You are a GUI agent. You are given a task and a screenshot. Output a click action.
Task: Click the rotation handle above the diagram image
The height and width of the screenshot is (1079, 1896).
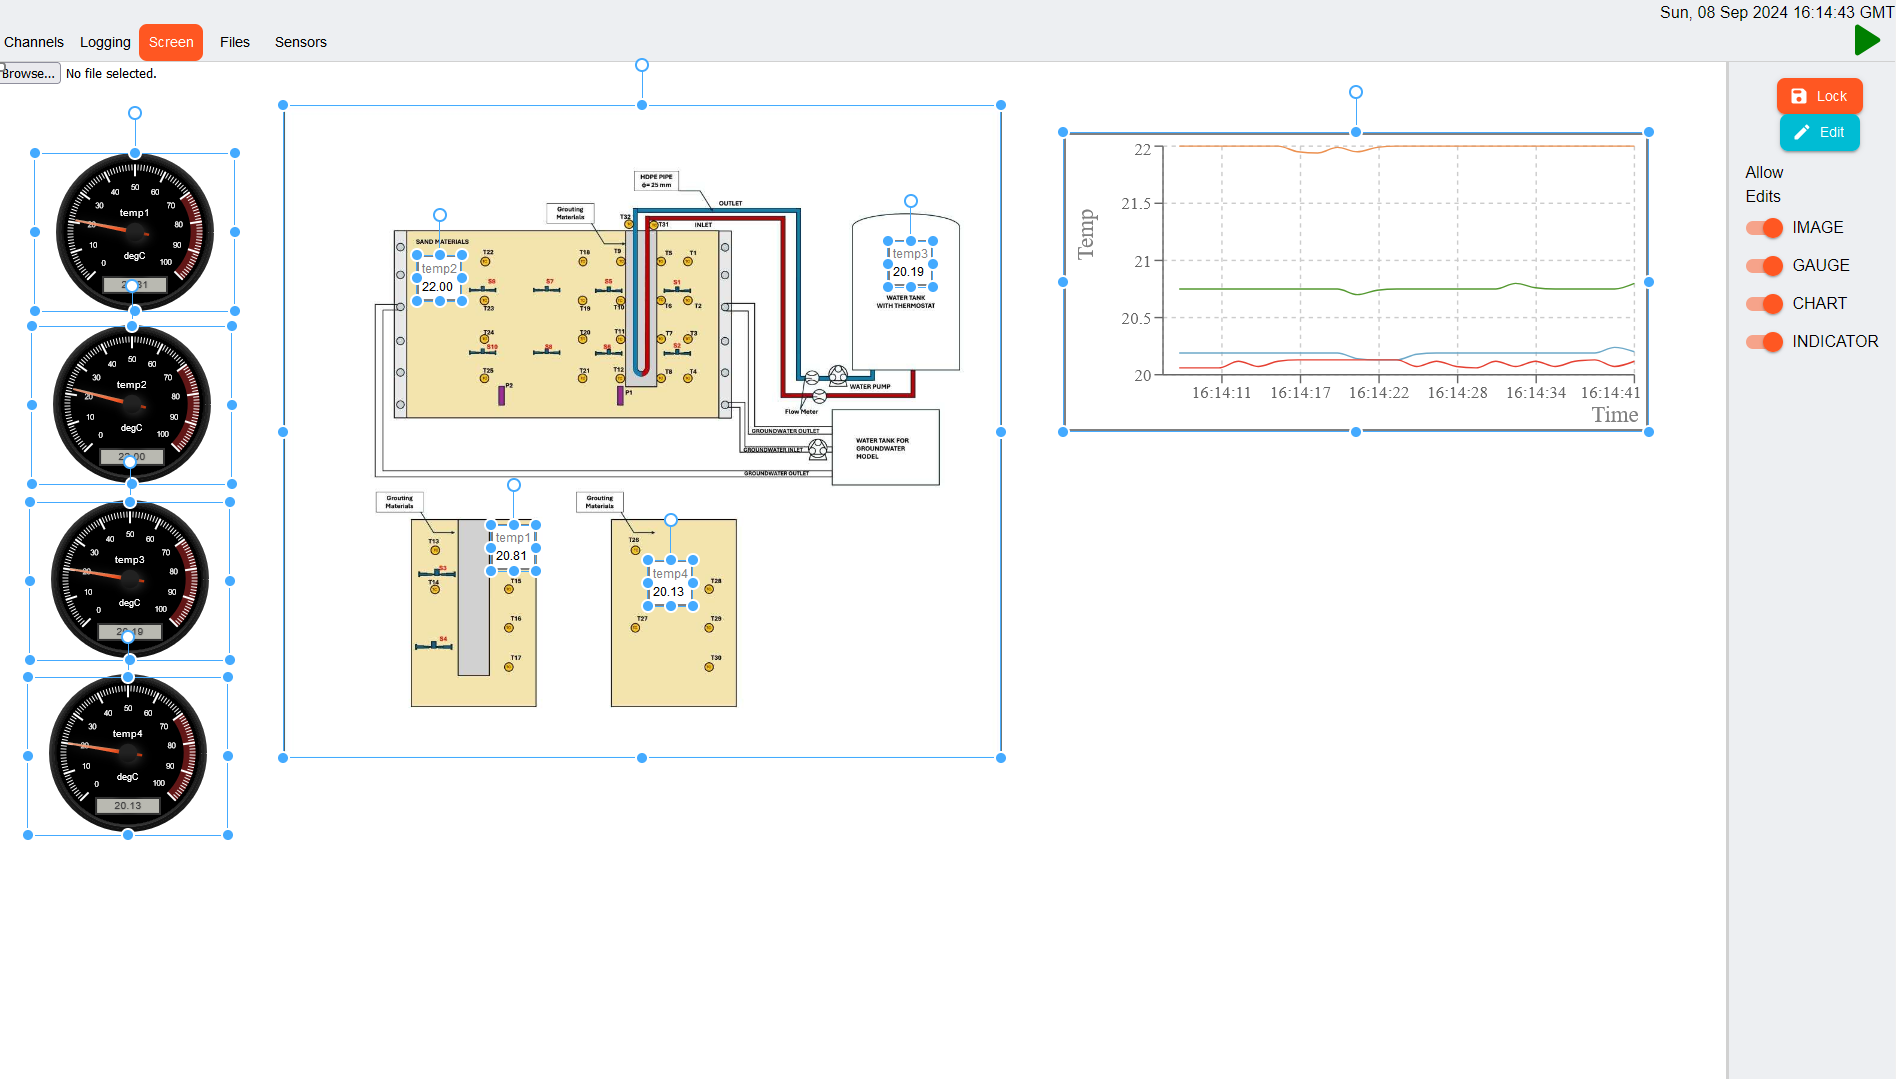point(642,65)
